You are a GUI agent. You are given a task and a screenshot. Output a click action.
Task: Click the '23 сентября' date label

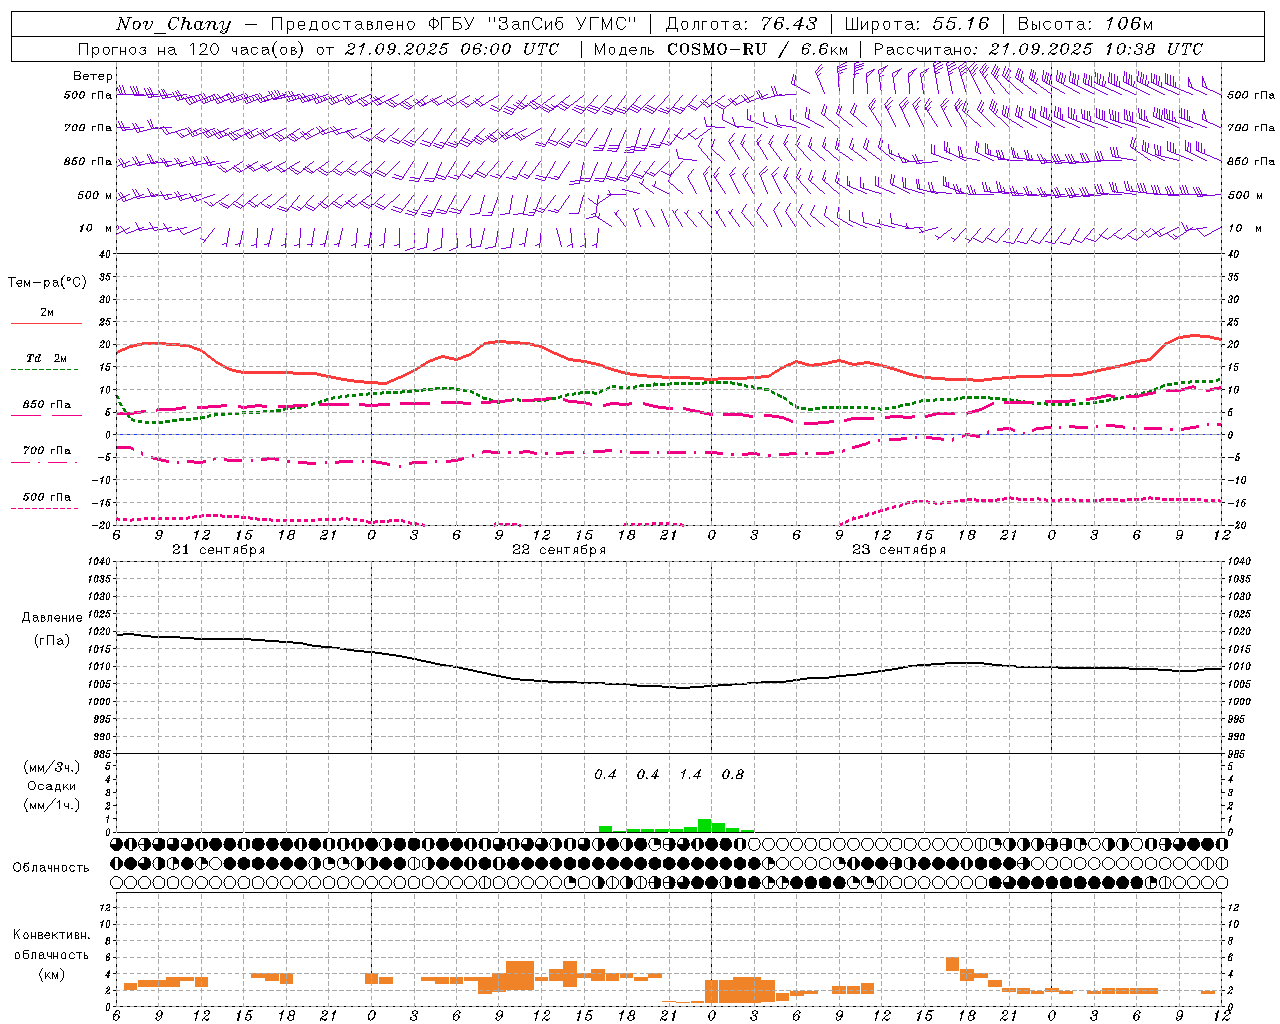coord(898,549)
